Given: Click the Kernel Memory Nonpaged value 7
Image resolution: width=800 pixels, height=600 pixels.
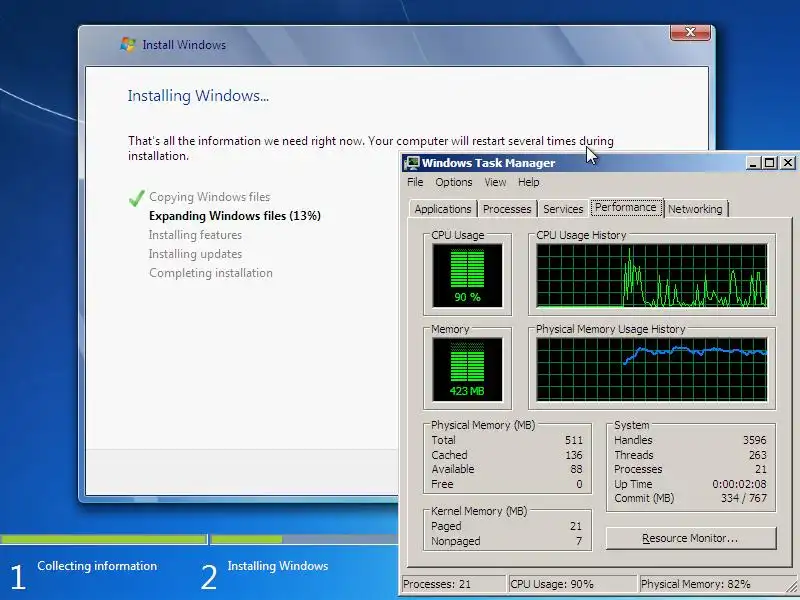Looking at the screenshot, I should click(x=579, y=541).
